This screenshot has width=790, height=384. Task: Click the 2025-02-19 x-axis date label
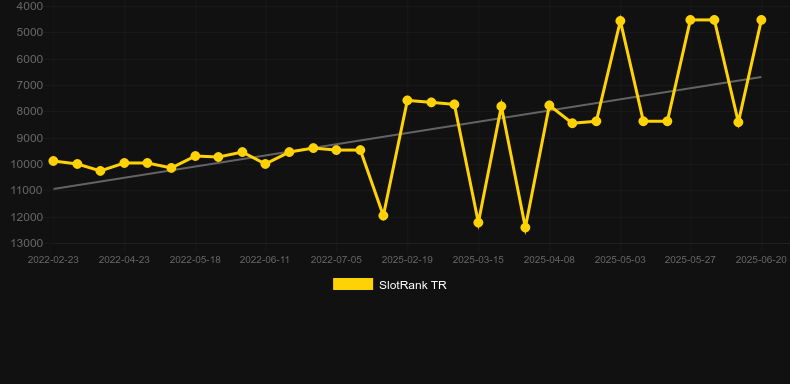(407, 260)
